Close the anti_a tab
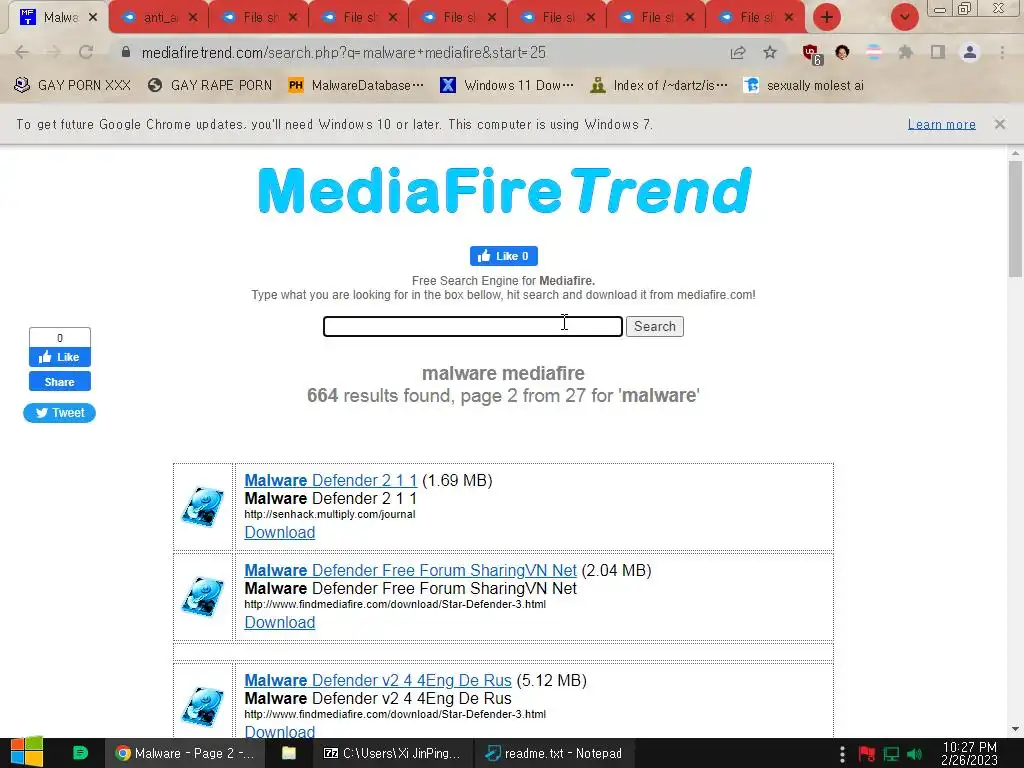Screen dimensions: 1024x768 [193, 18]
